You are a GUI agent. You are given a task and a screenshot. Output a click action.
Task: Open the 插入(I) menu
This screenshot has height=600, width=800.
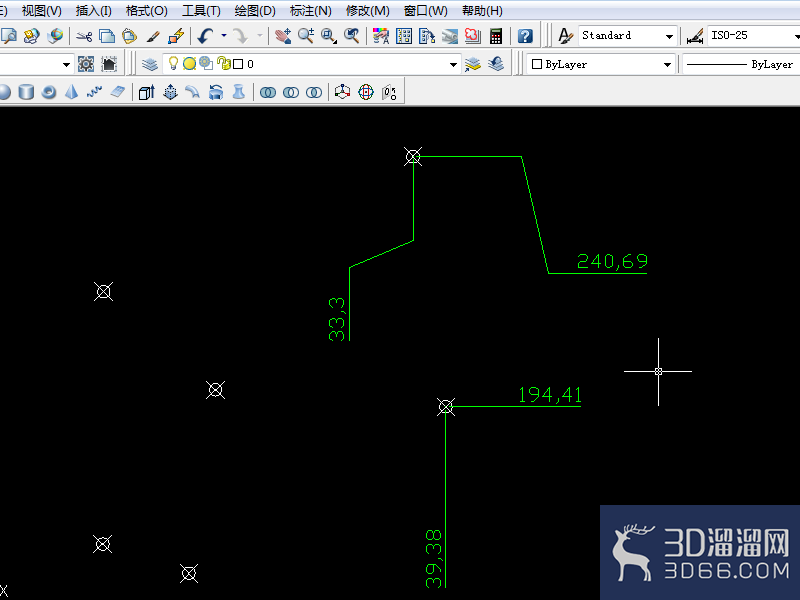pyautogui.click(x=93, y=10)
